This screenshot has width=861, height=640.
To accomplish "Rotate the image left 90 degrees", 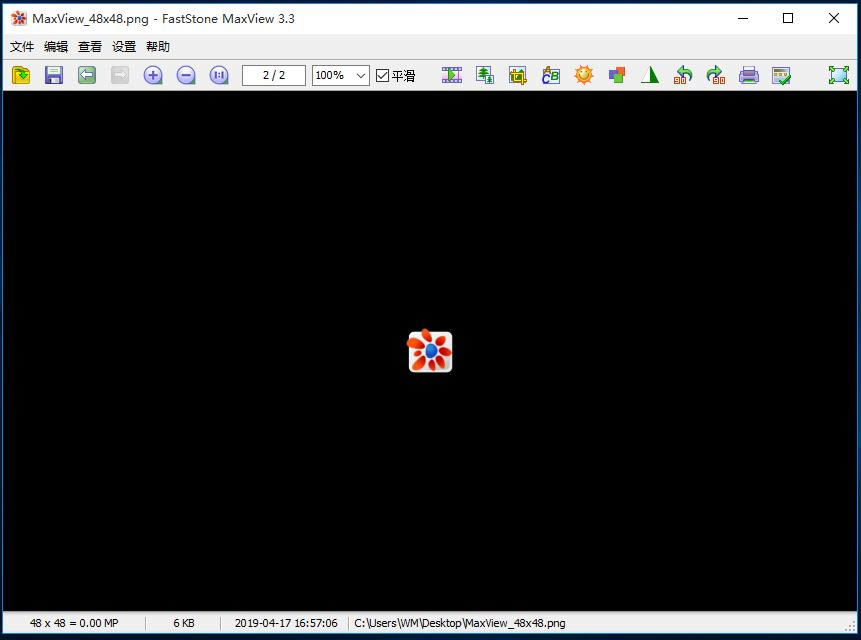I will point(683,75).
